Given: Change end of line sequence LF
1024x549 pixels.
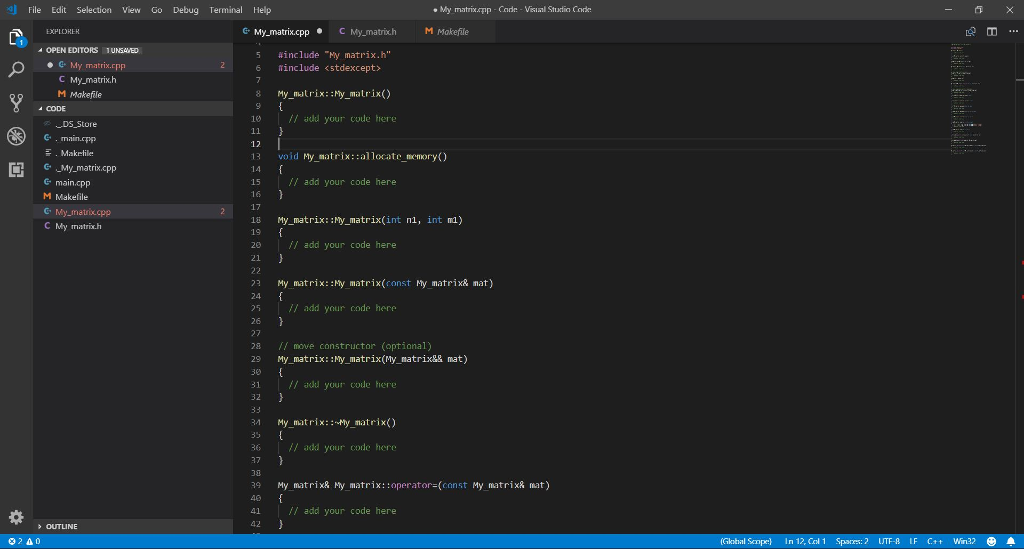Looking at the screenshot, I should pos(913,541).
